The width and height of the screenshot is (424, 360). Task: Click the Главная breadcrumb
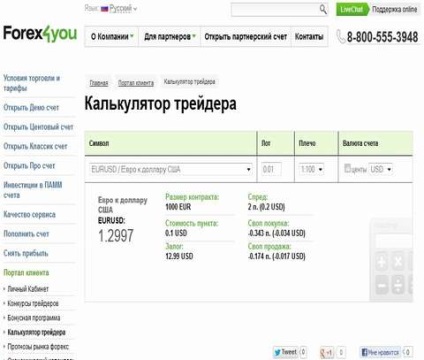tap(99, 83)
